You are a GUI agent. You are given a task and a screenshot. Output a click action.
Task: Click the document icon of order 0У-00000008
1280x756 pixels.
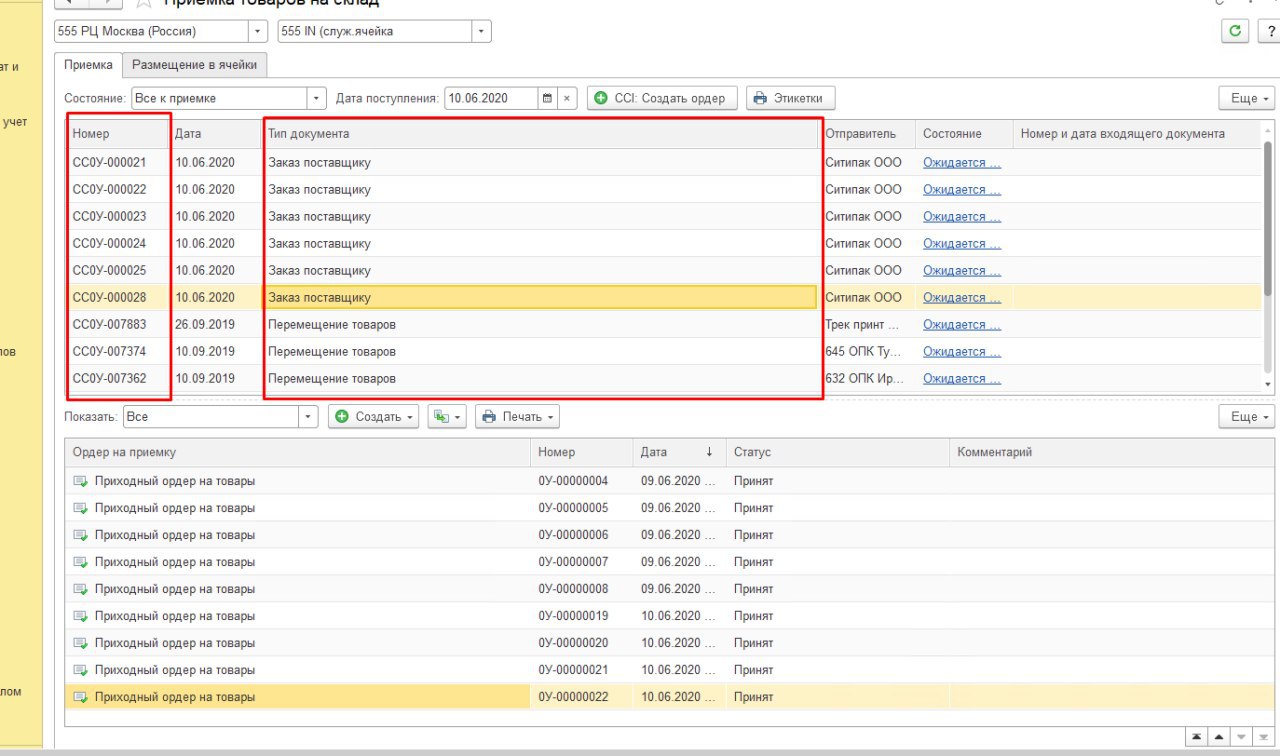click(80, 589)
